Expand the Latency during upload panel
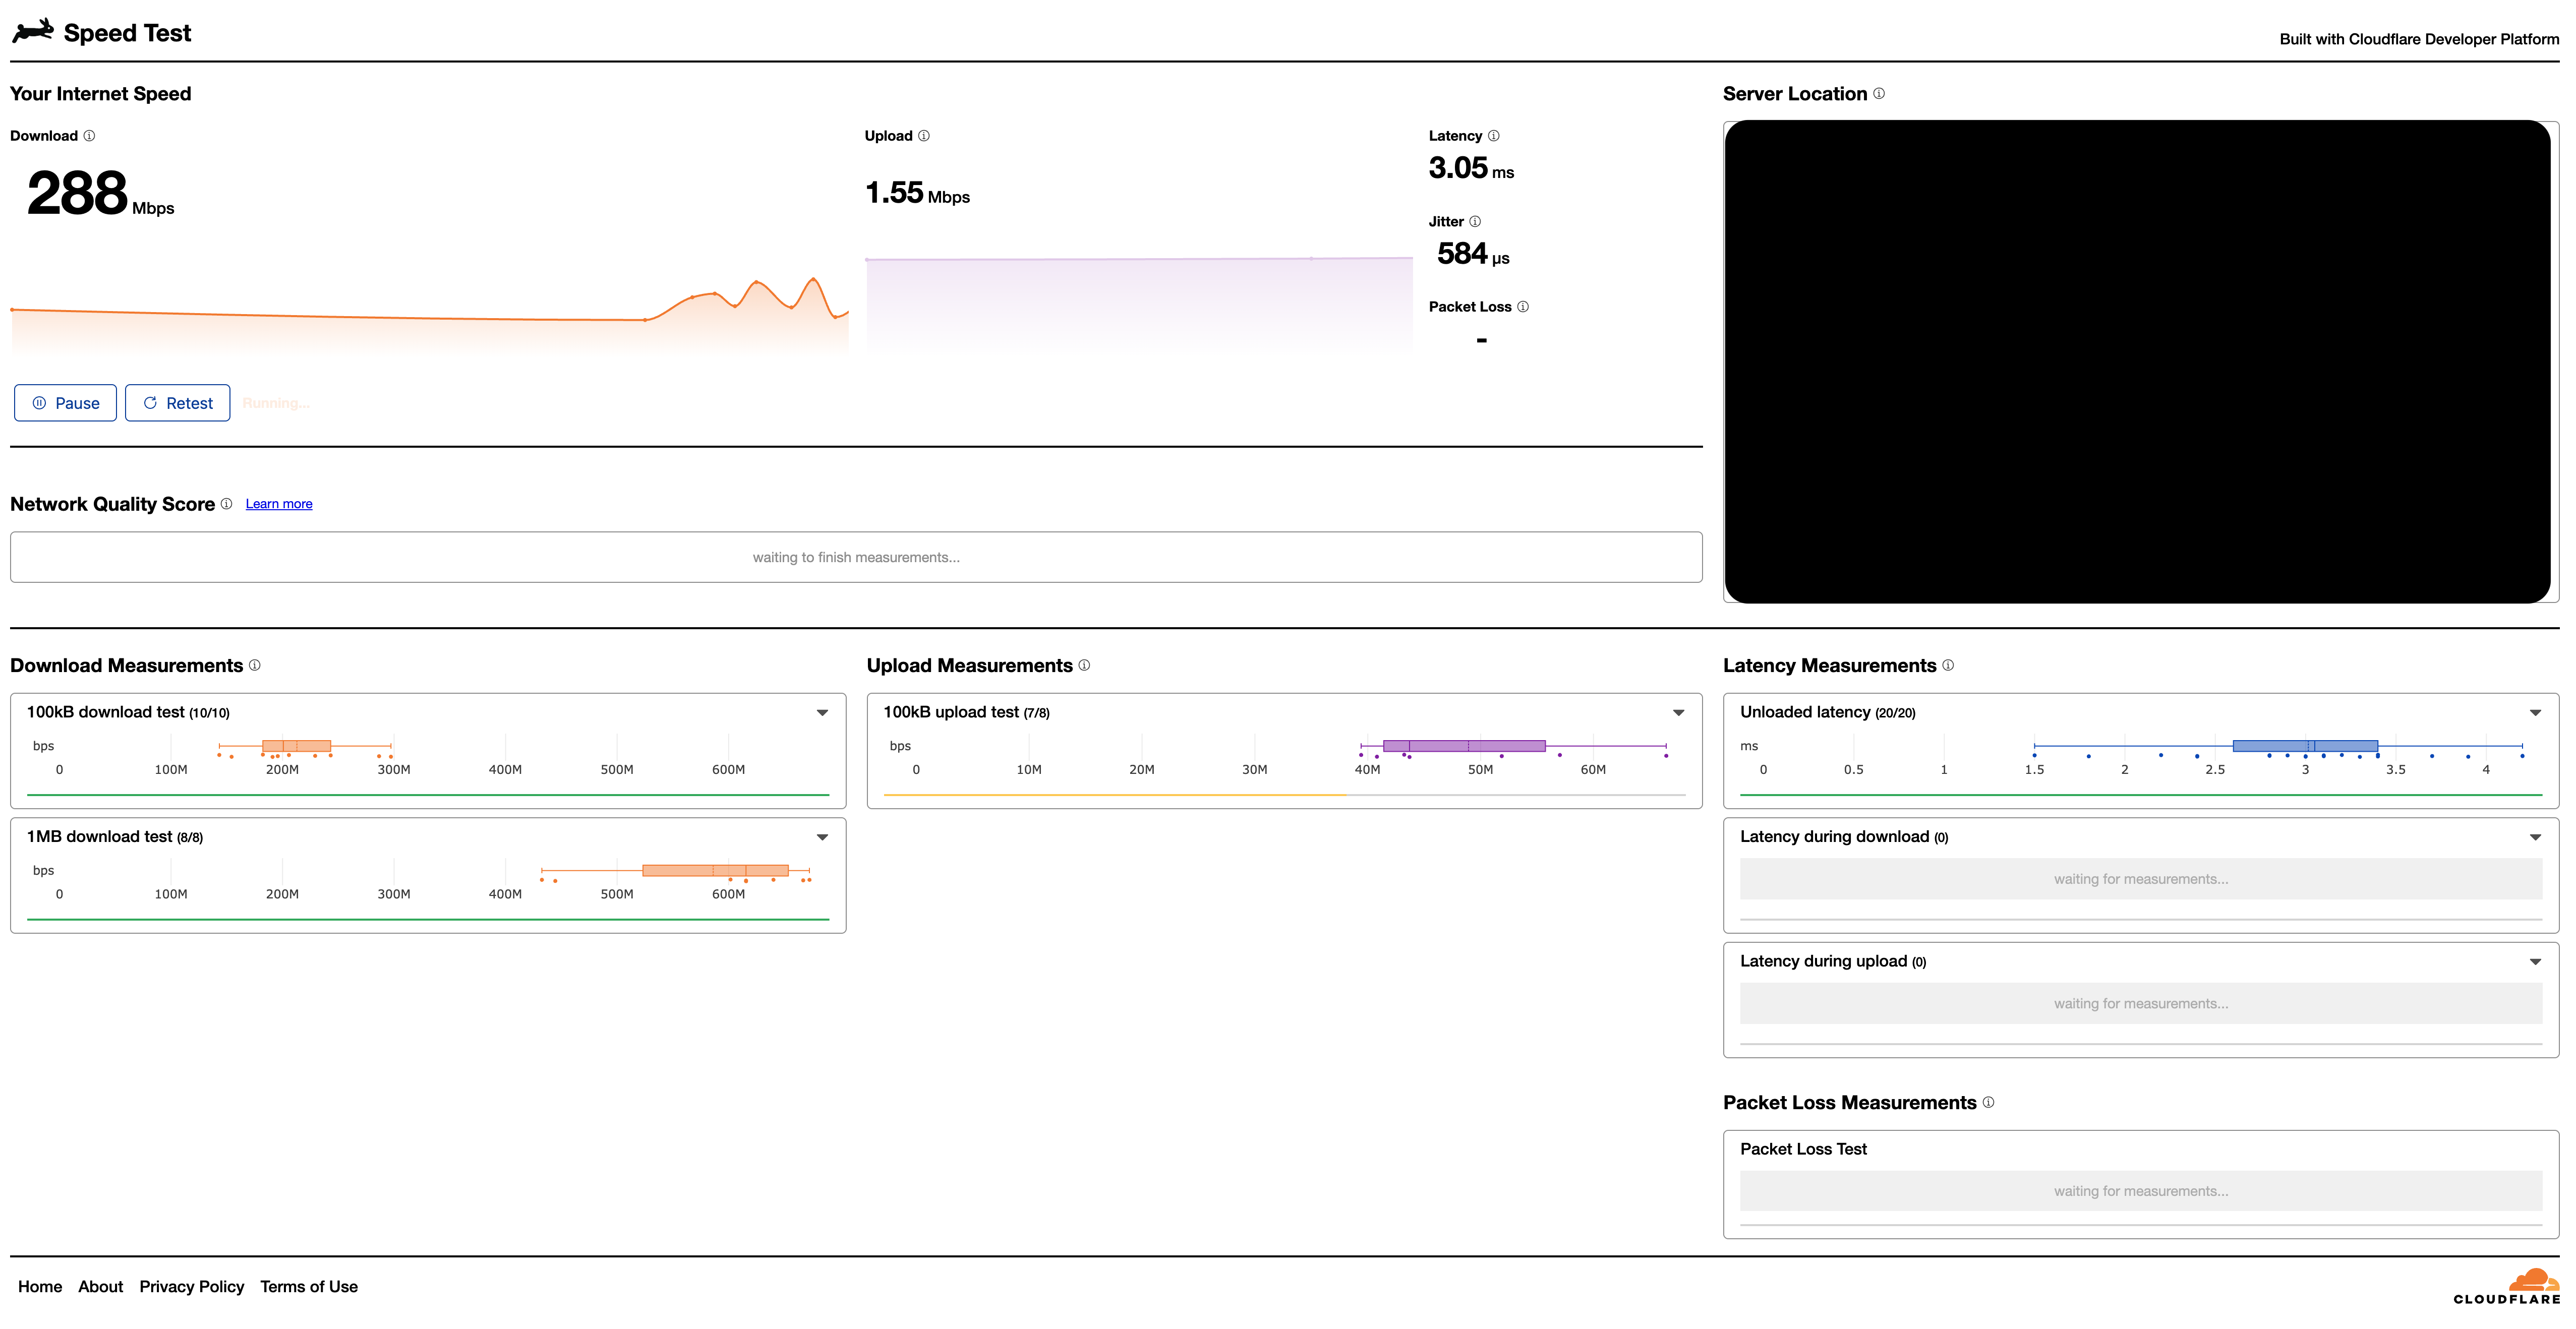The width and height of the screenshot is (2576, 1329). pos(2535,962)
